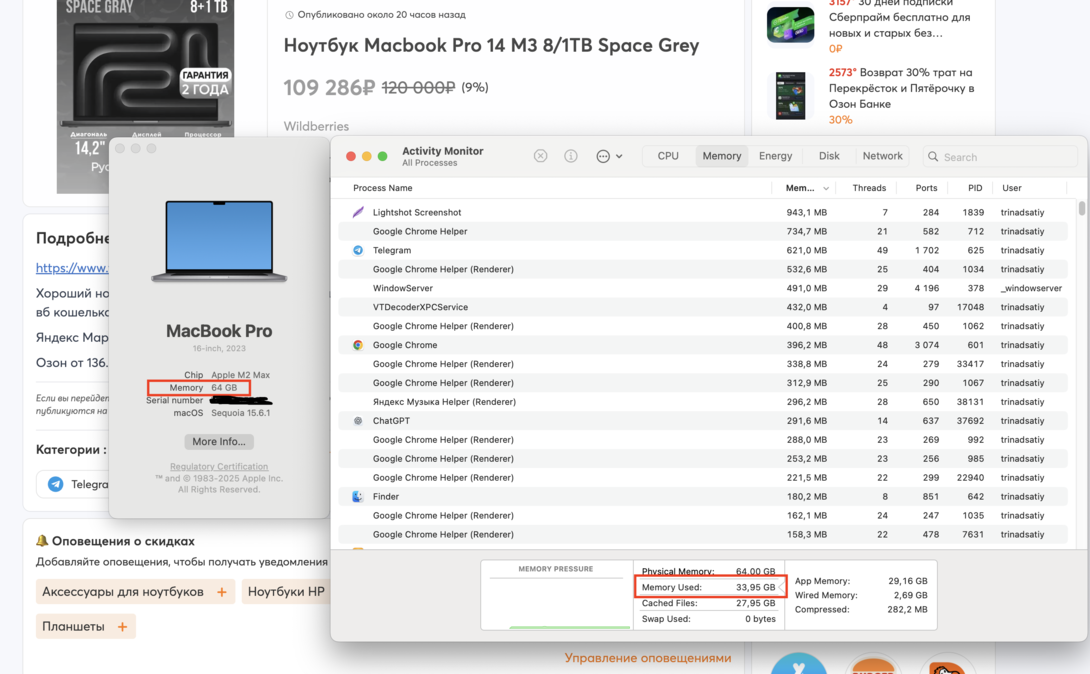
Task: Click the Wired Memory 2,69 GB entry
Action: tap(861, 595)
